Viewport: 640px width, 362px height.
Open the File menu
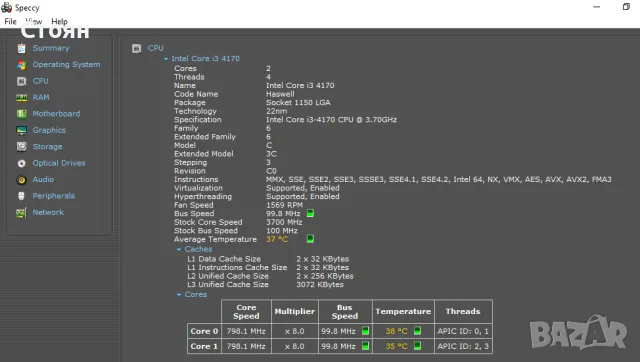pyautogui.click(x=10, y=22)
